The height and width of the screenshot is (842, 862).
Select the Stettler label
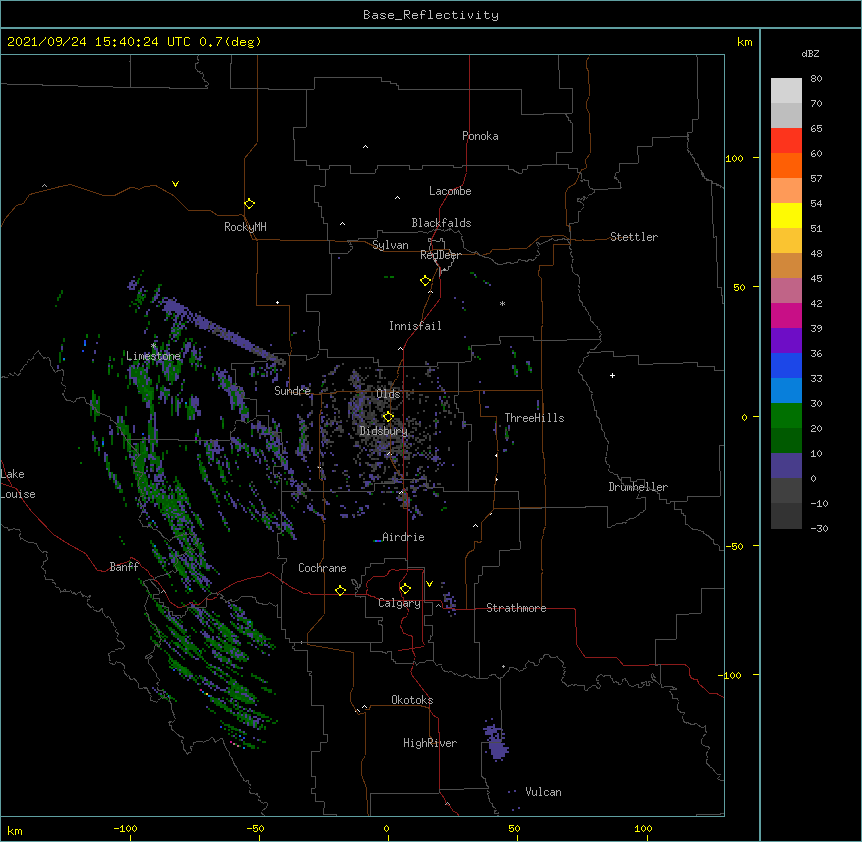(x=634, y=237)
